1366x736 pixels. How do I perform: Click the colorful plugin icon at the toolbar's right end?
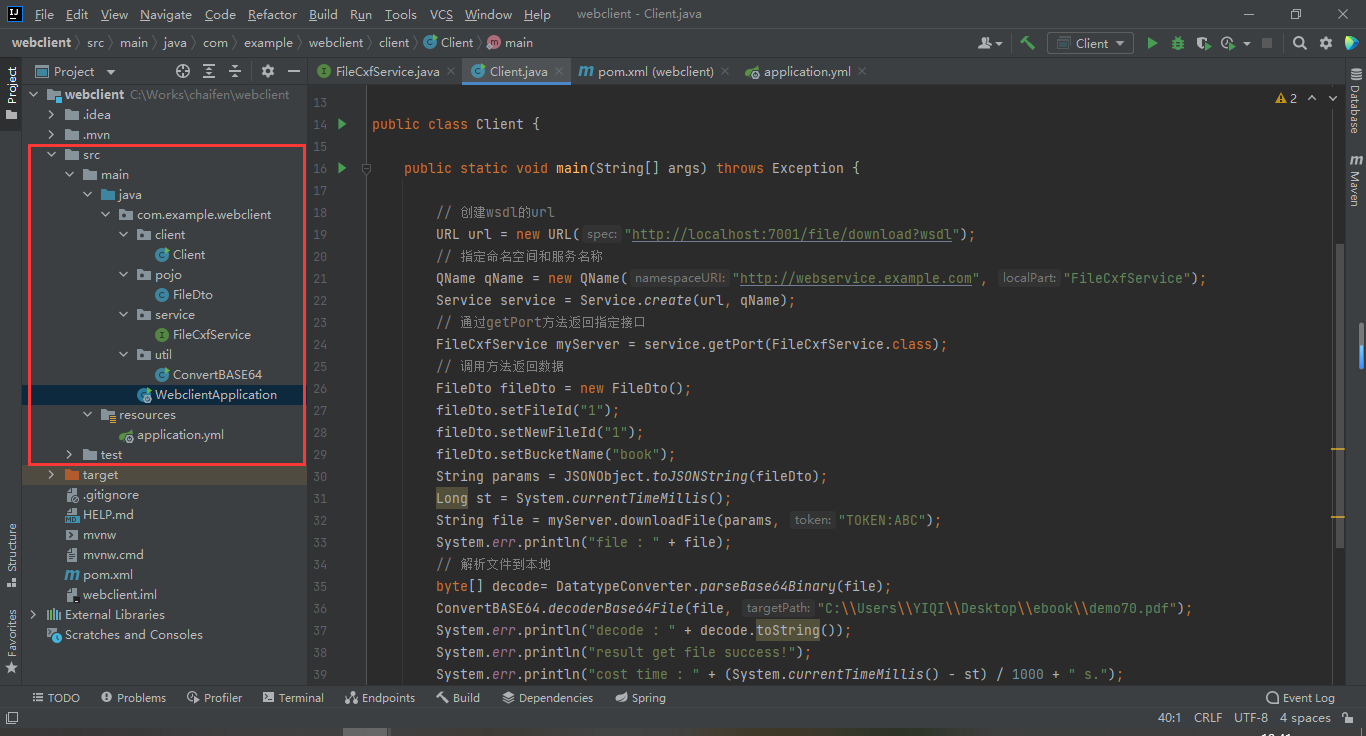pos(1352,43)
